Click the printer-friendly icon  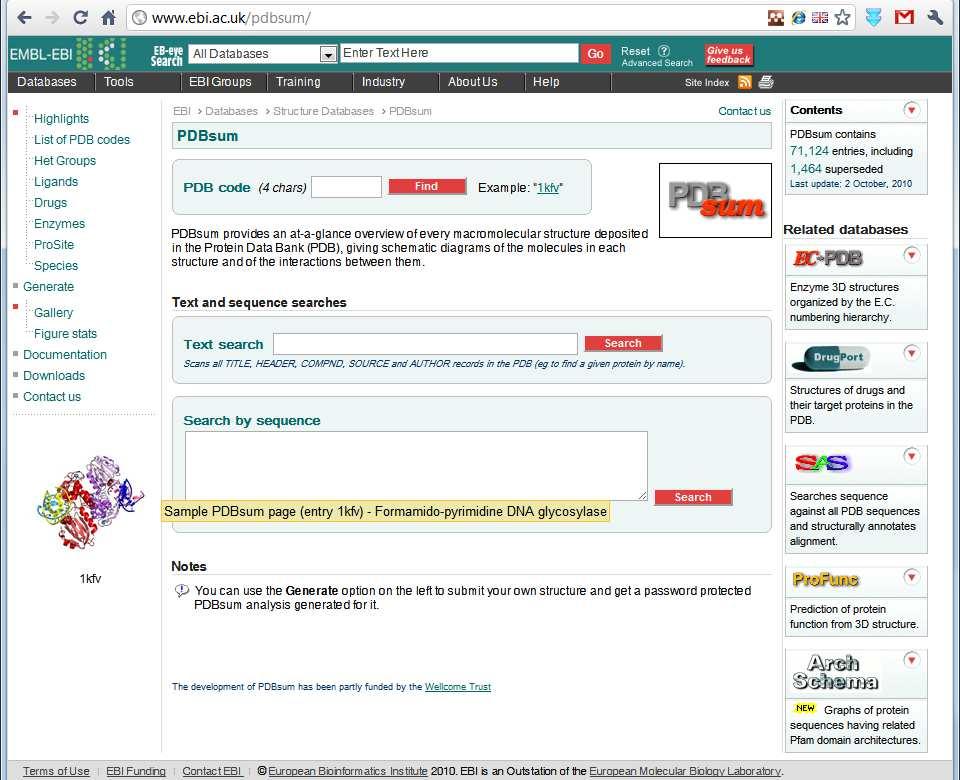pos(766,81)
